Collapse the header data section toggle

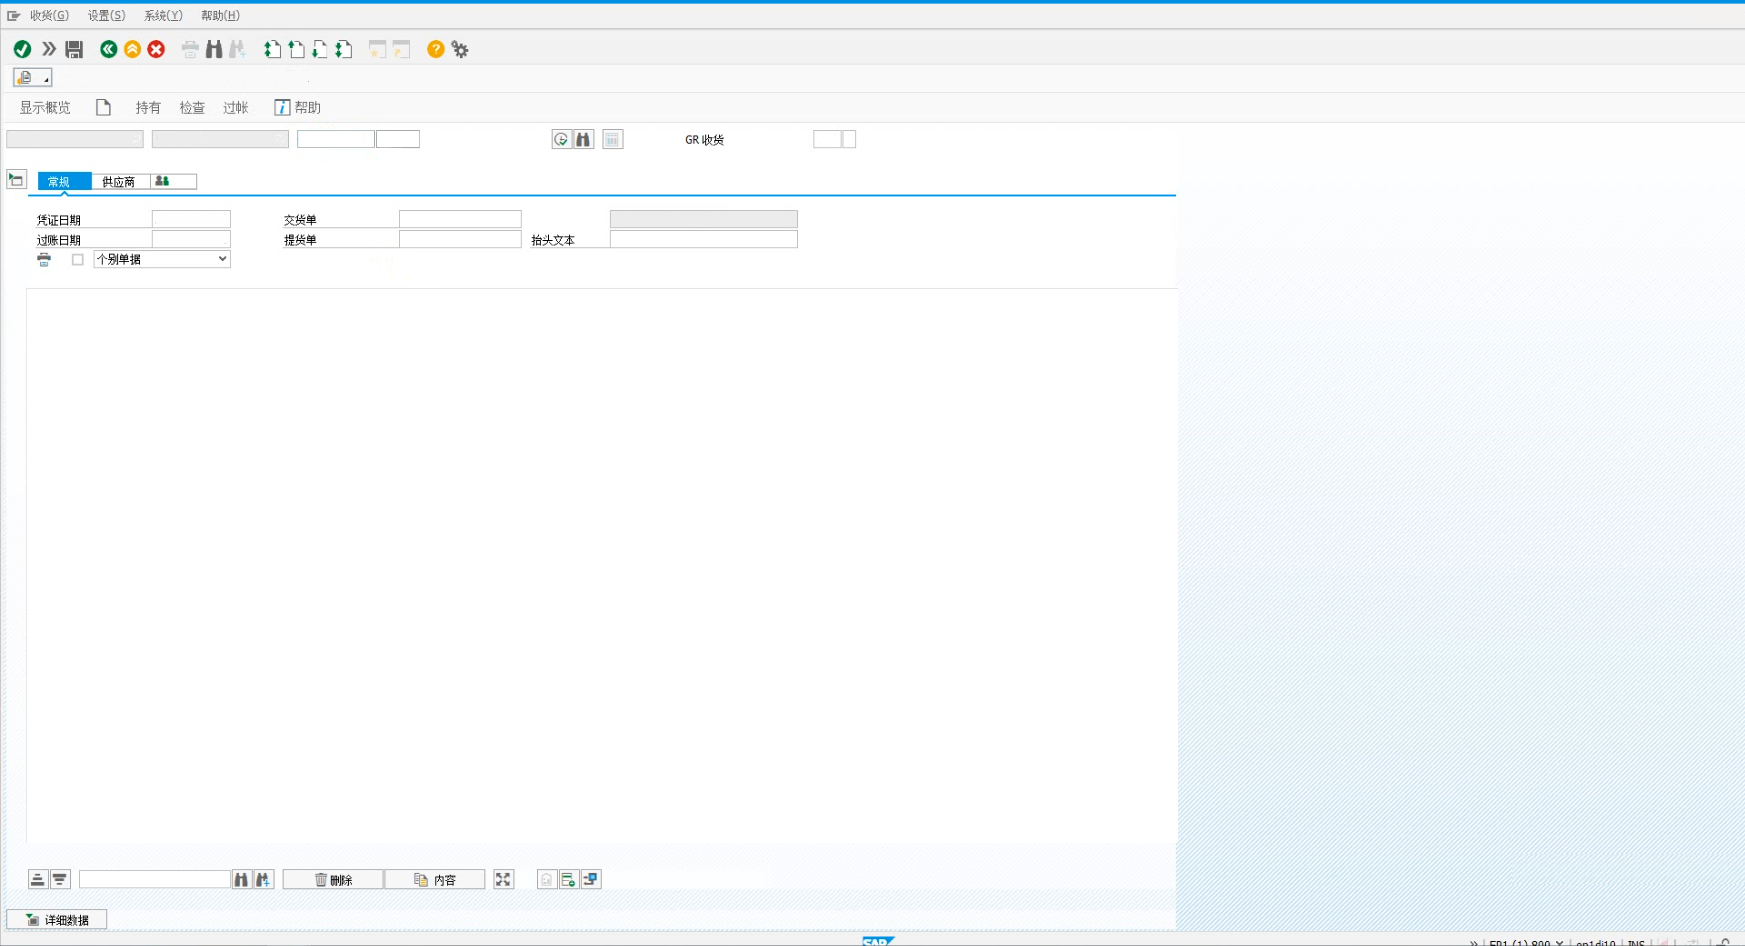[x=16, y=180]
